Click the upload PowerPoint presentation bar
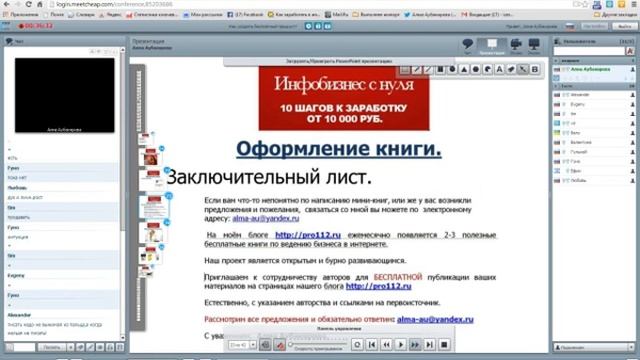The height and width of the screenshot is (360, 640). pos(339,61)
